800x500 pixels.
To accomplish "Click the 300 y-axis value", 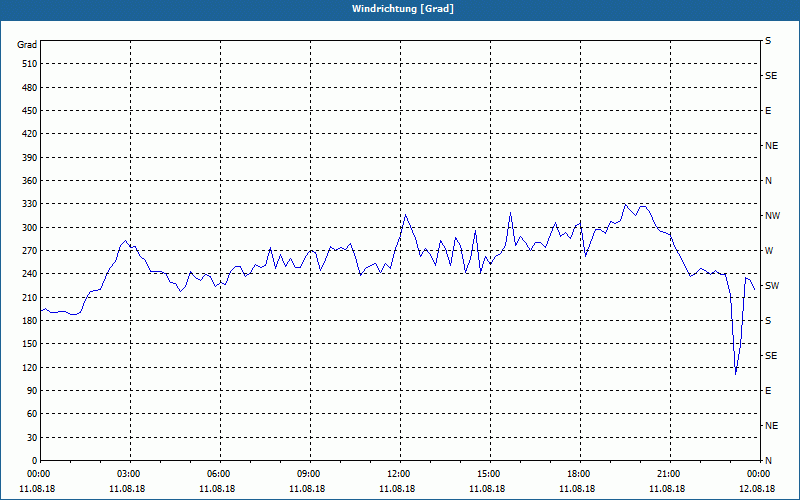I will (x=30, y=228).
